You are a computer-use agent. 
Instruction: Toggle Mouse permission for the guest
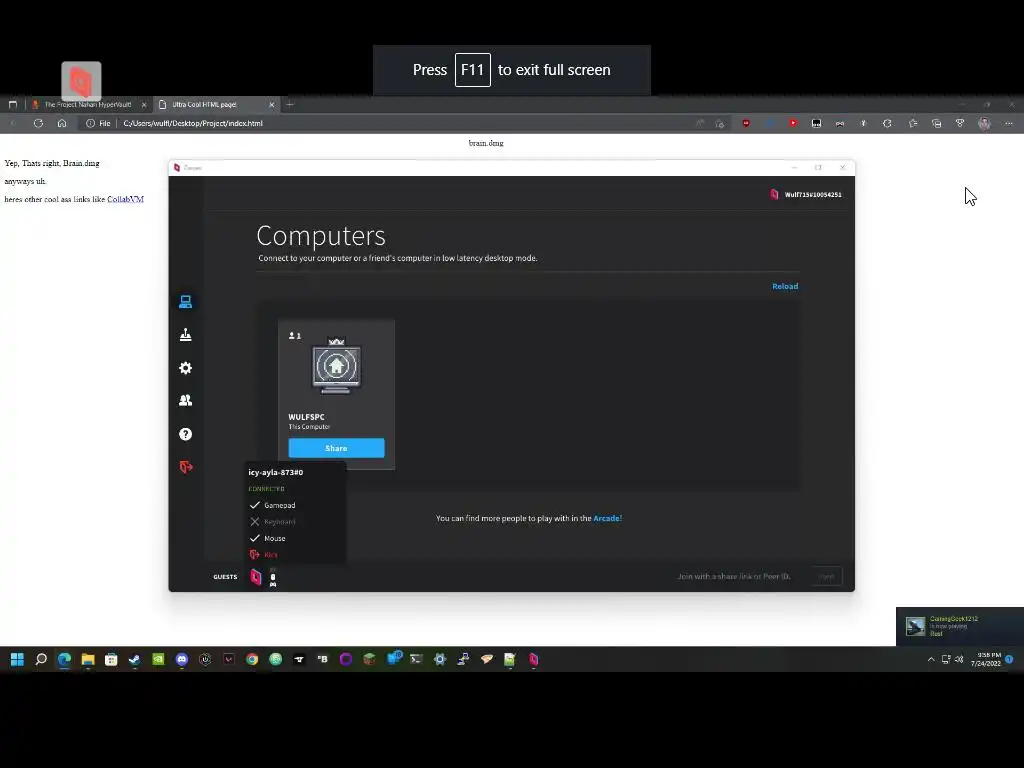[268, 538]
